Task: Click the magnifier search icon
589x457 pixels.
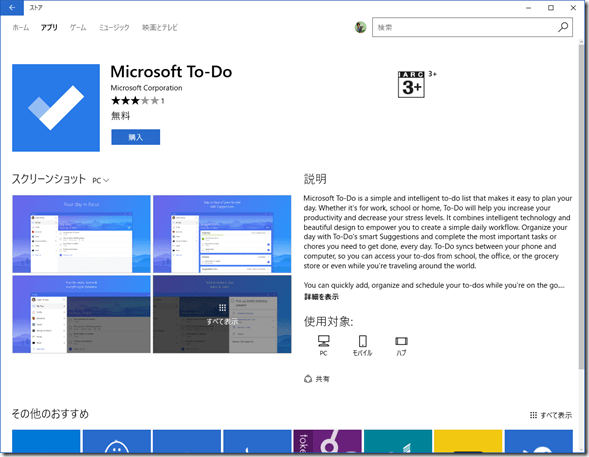Action: pos(563,27)
